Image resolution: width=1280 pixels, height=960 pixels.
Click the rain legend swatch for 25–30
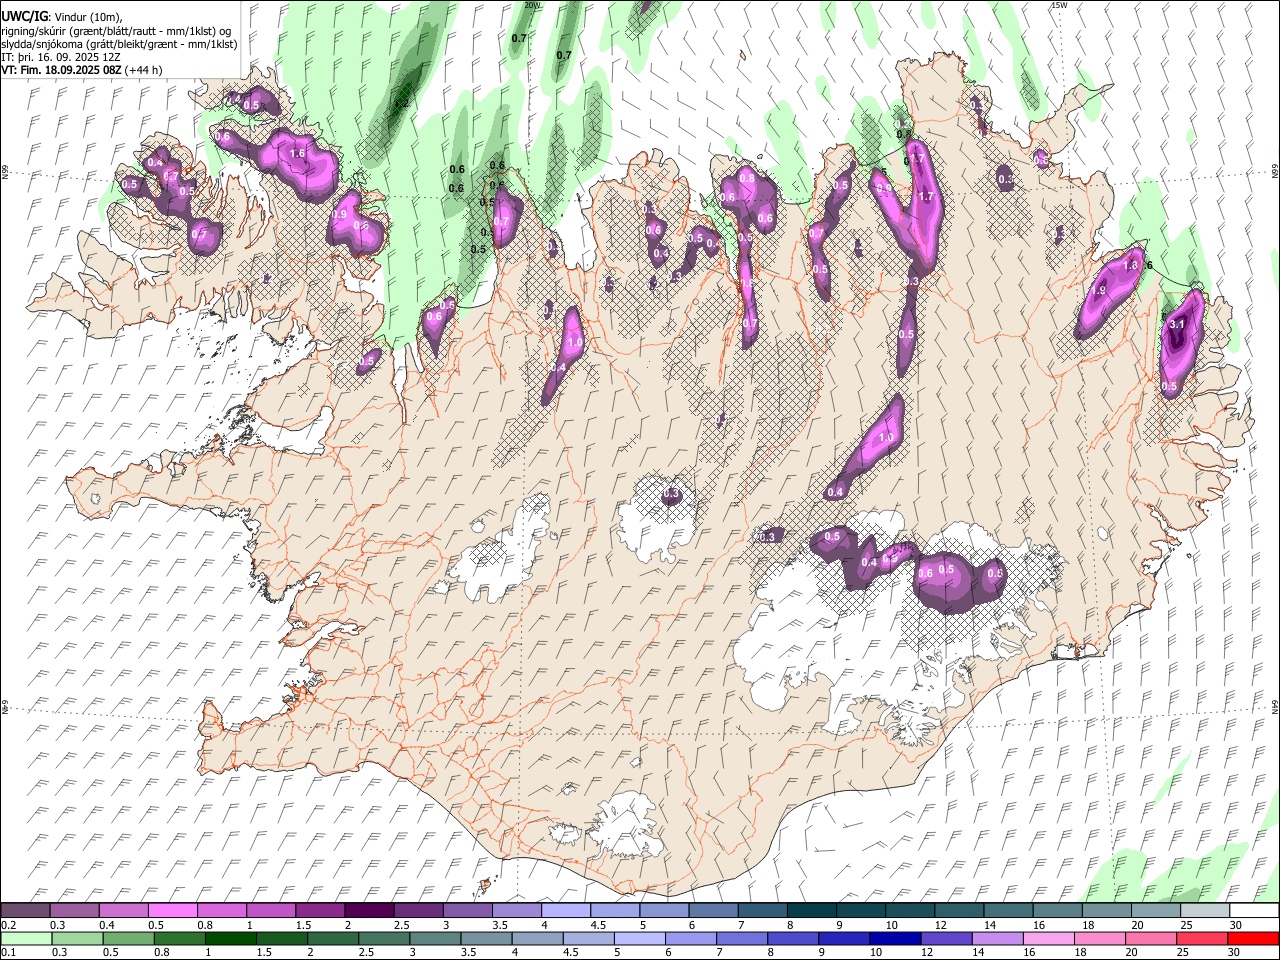[x=1201, y=939]
